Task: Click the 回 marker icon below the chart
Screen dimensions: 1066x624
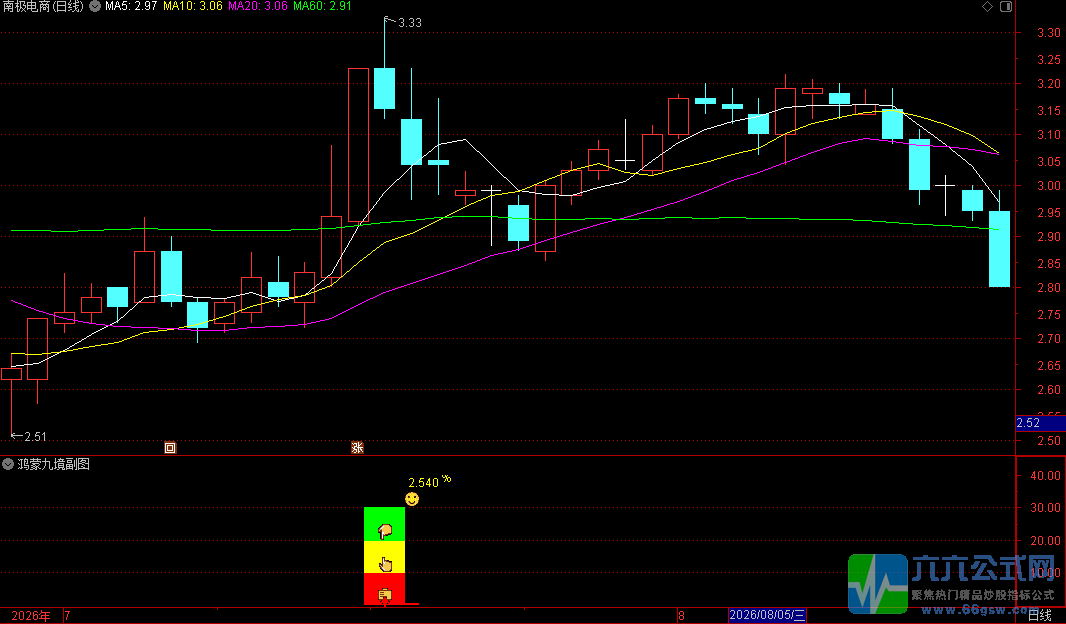Action: [x=170, y=447]
